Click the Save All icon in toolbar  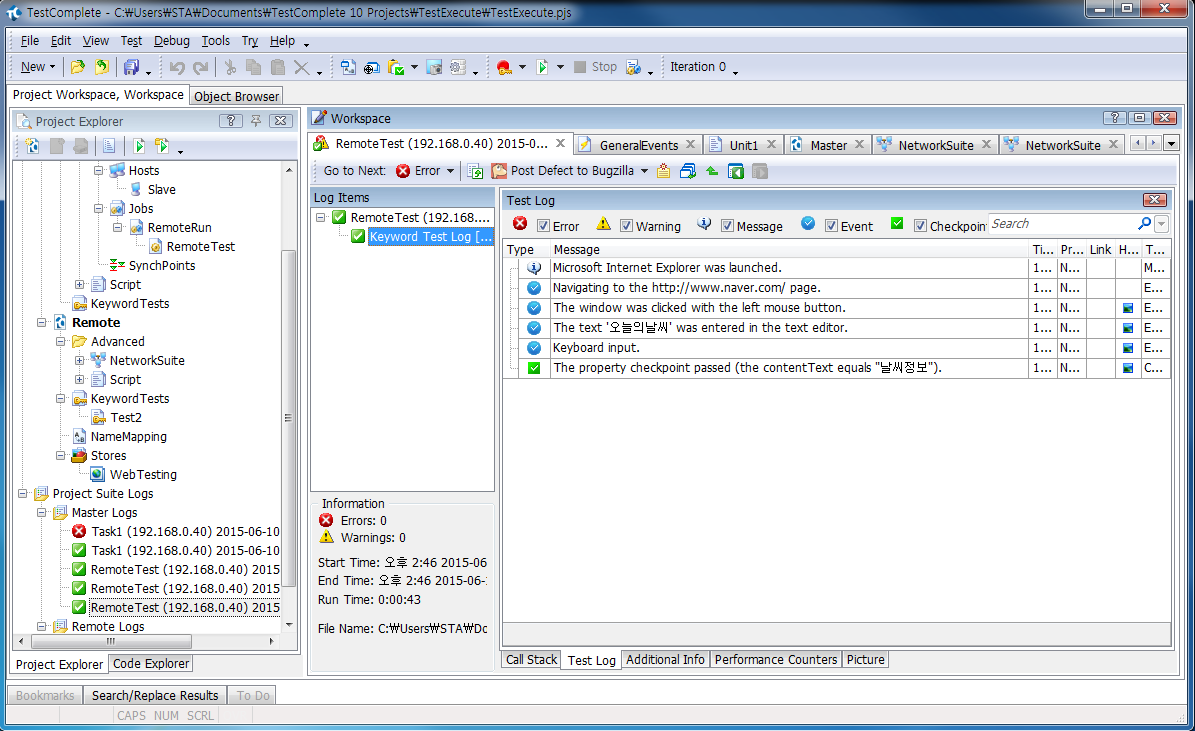(x=131, y=67)
